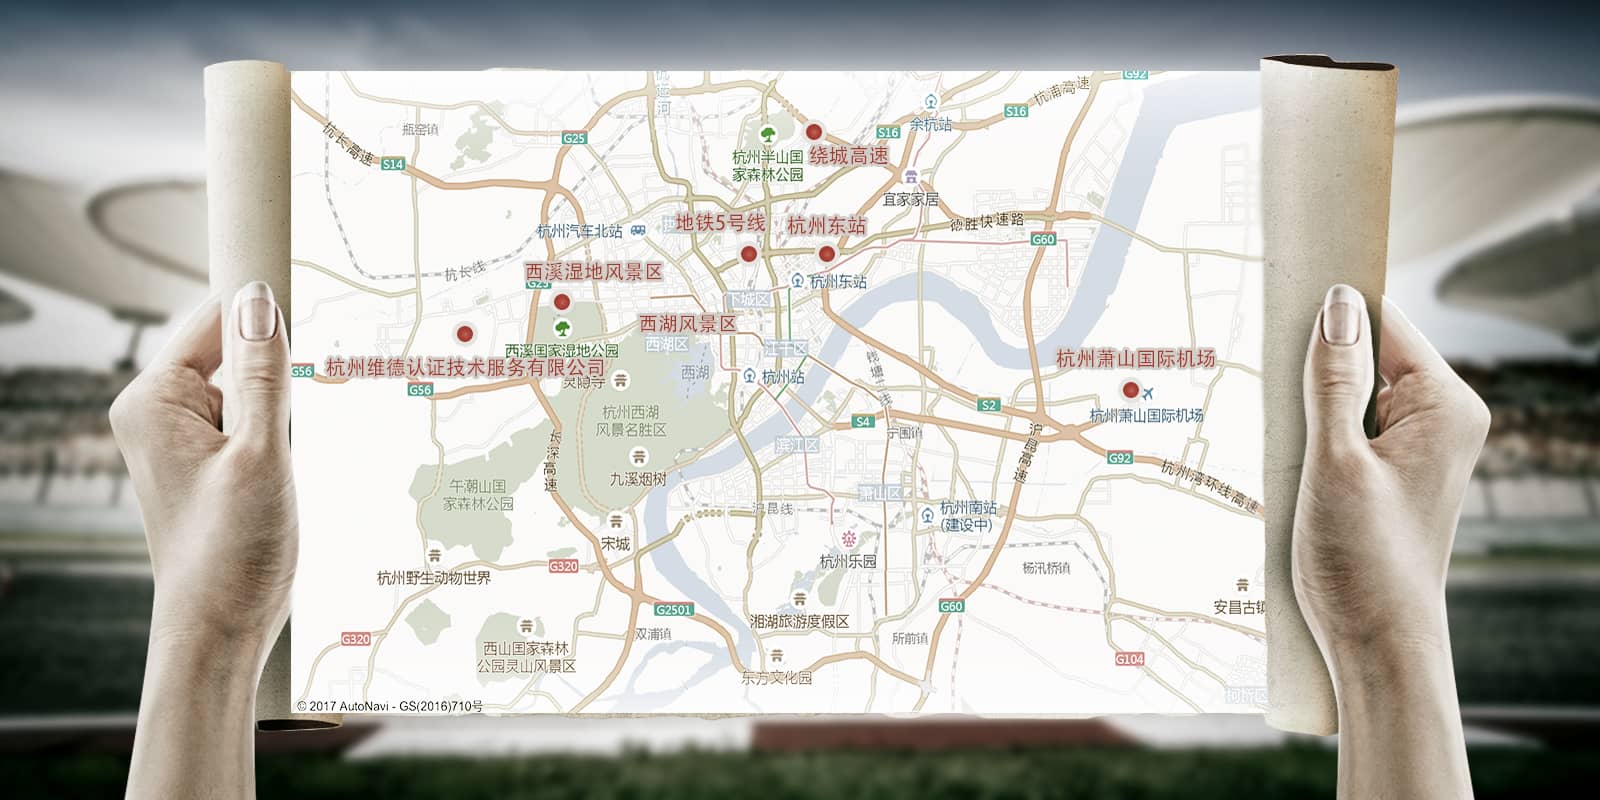Click the red marker under 绕城高速

[814, 131]
